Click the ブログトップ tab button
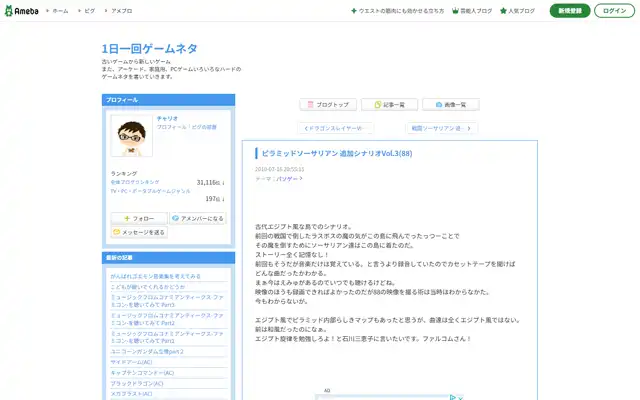The height and width of the screenshot is (400, 640). point(328,104)
